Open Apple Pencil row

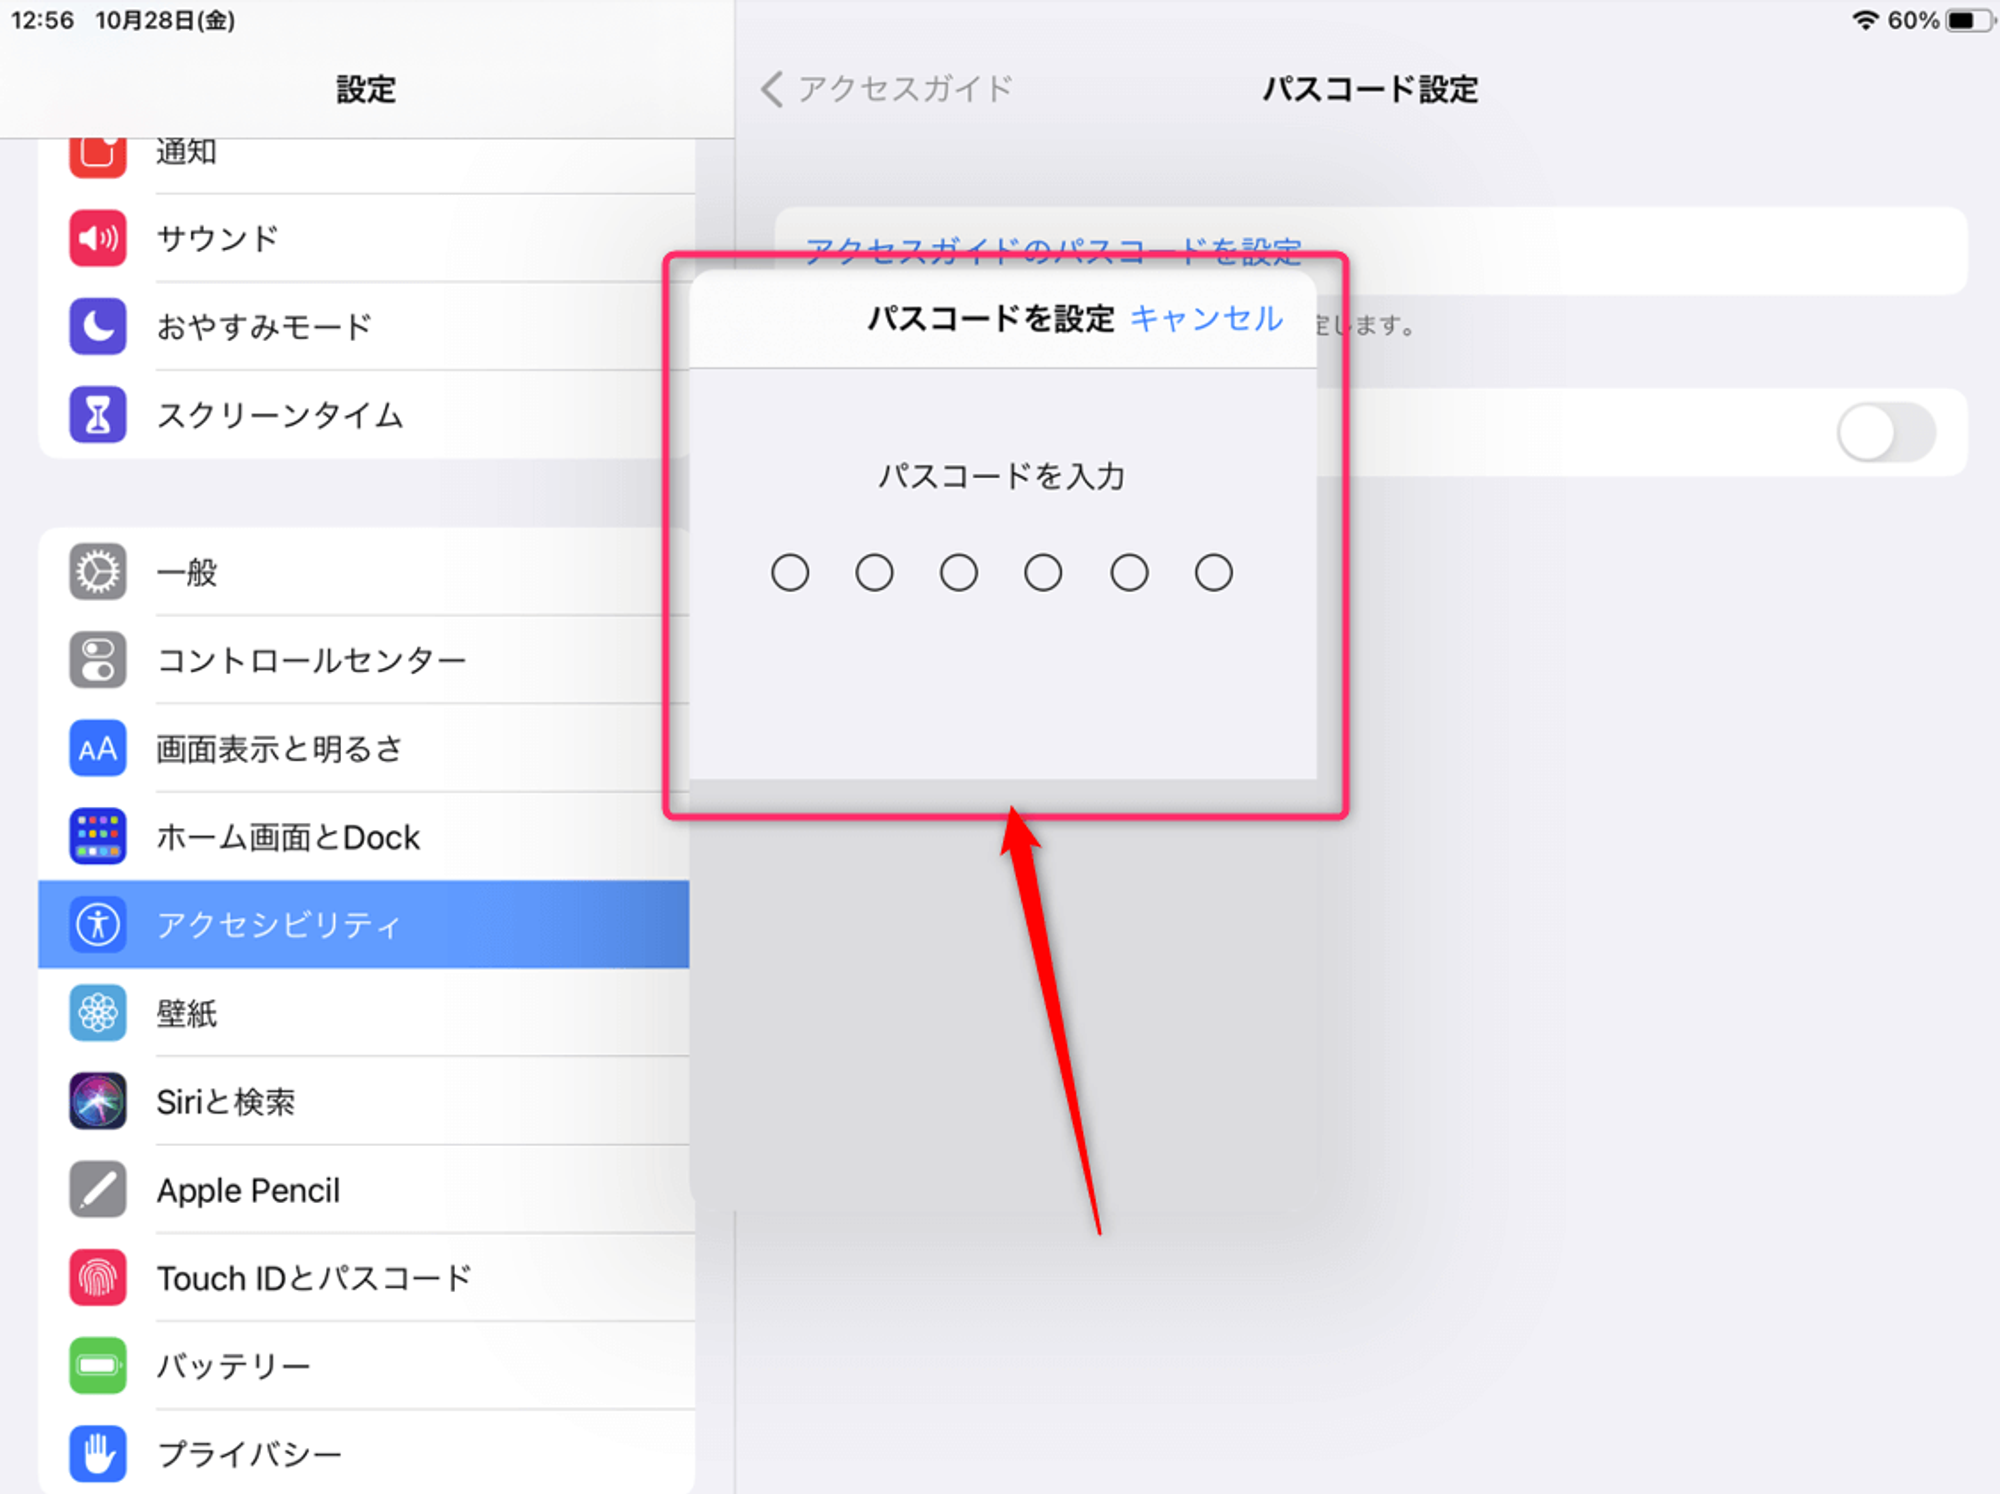(364, 1189)
